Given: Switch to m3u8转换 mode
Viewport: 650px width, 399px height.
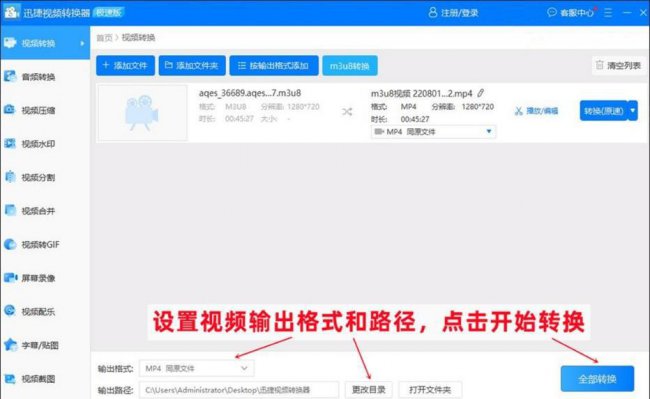Looking at the screenshot, I should [x=350, y=65].
